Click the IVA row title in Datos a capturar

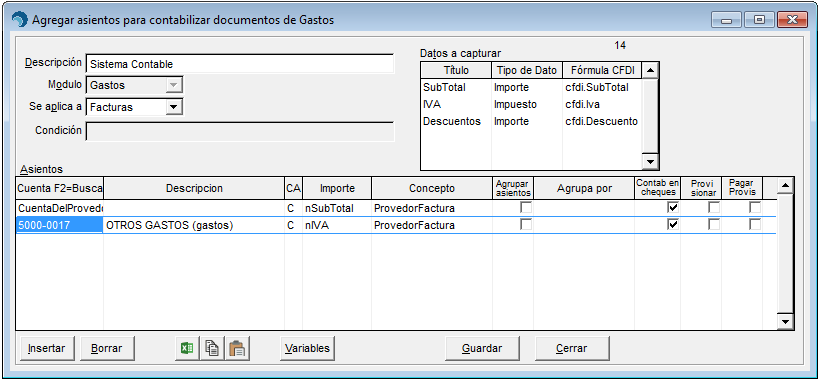456,104
